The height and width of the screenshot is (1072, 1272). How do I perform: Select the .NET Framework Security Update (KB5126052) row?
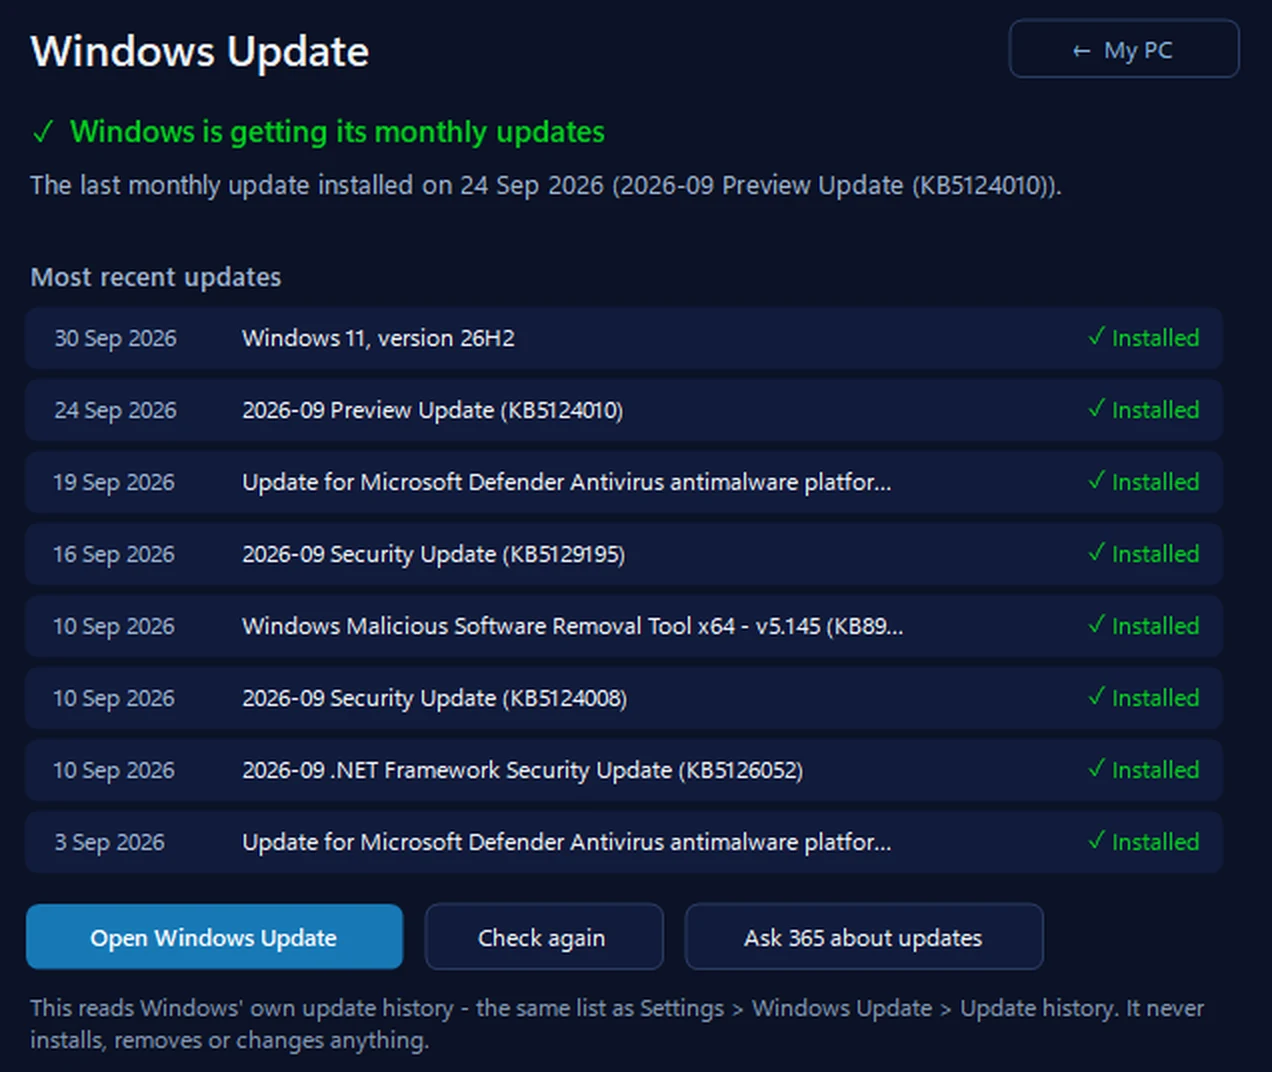624,770
